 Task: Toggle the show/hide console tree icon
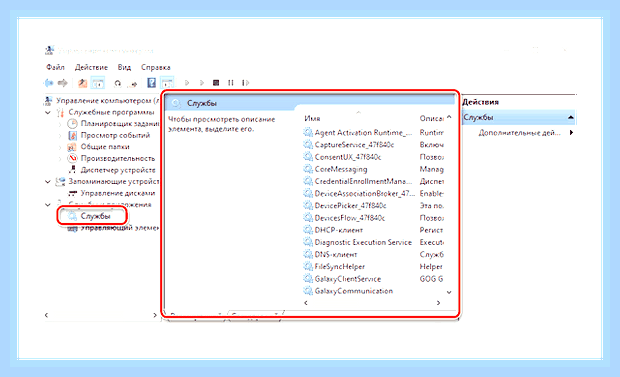tap(98, 83)
